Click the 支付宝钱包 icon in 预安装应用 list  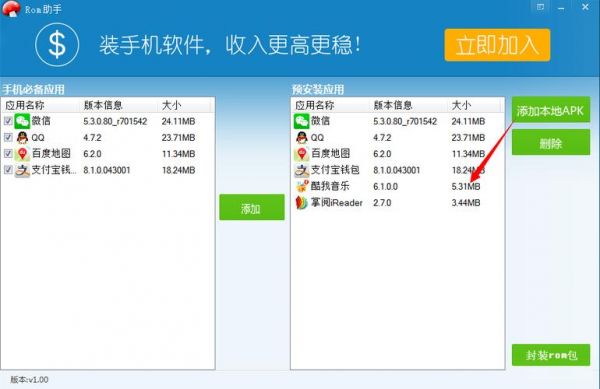click(302, 170)
